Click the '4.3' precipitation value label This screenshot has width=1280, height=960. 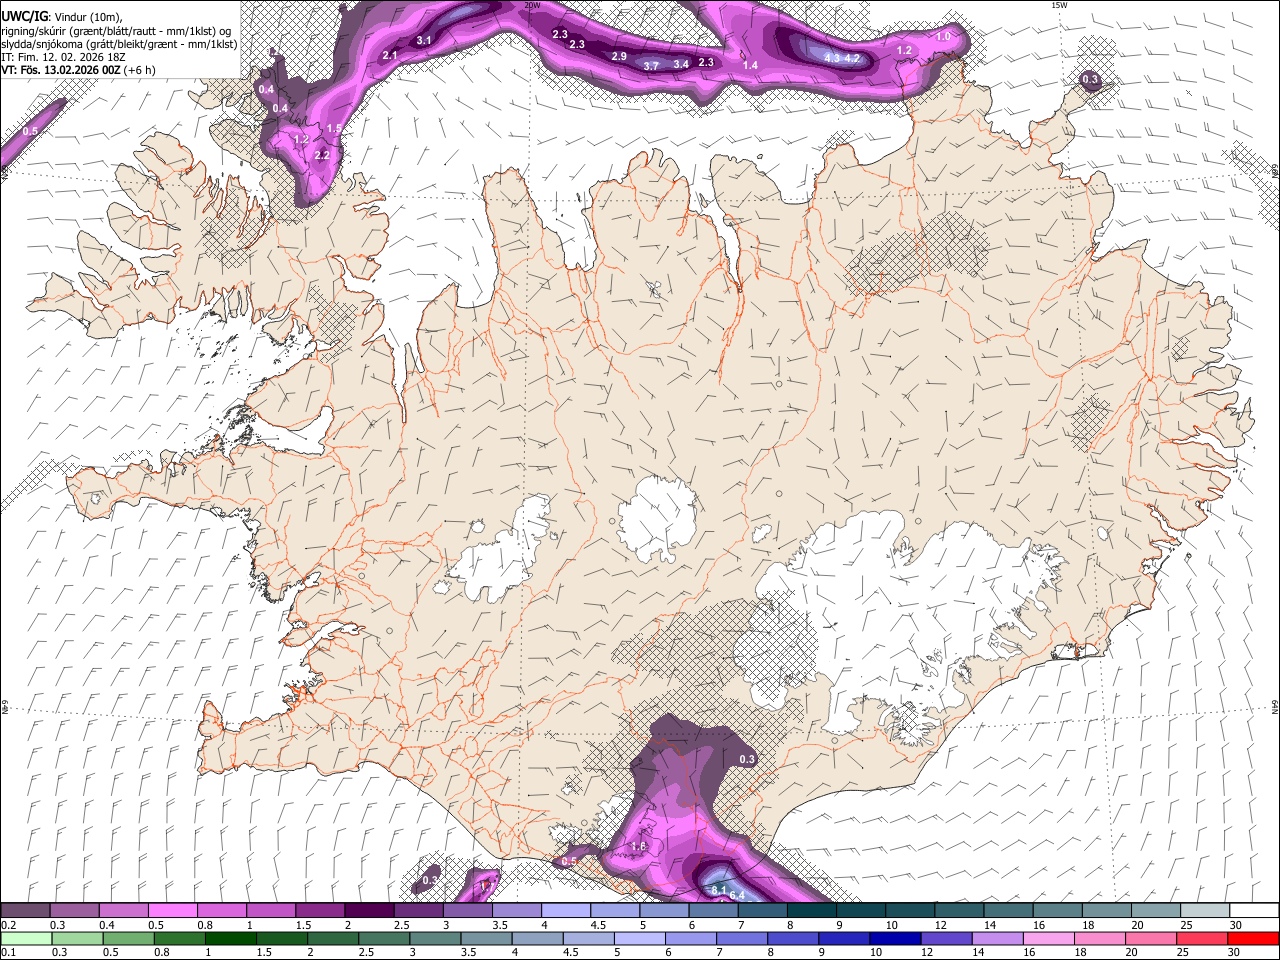pos(832,59)
